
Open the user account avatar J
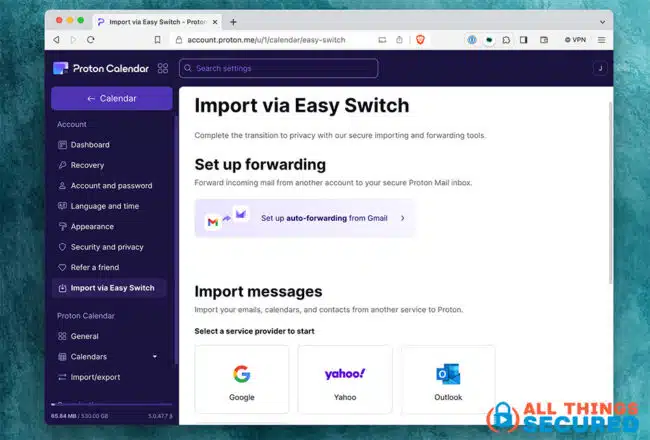(x=600, y=68)
